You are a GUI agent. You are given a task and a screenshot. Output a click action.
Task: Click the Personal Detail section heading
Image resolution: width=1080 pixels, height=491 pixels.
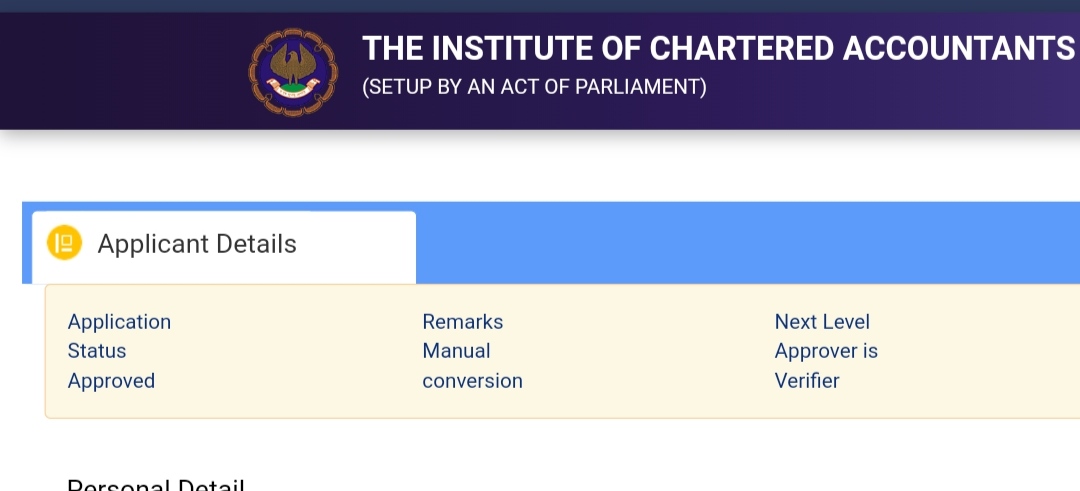point(156,484)
